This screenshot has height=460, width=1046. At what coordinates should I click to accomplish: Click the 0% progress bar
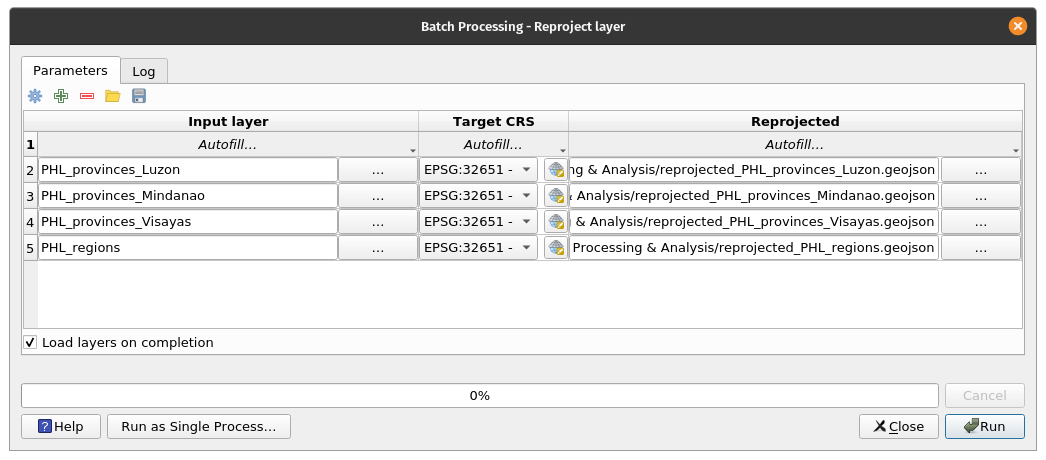(x=479, y=395)
